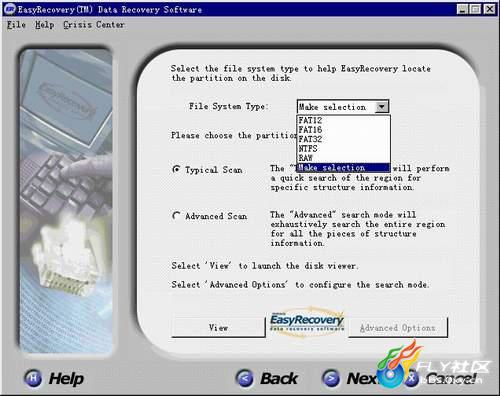The image size is (500, 396).
Task: Click the EasyRecovery title bar app icon
Action: [9, 9]
